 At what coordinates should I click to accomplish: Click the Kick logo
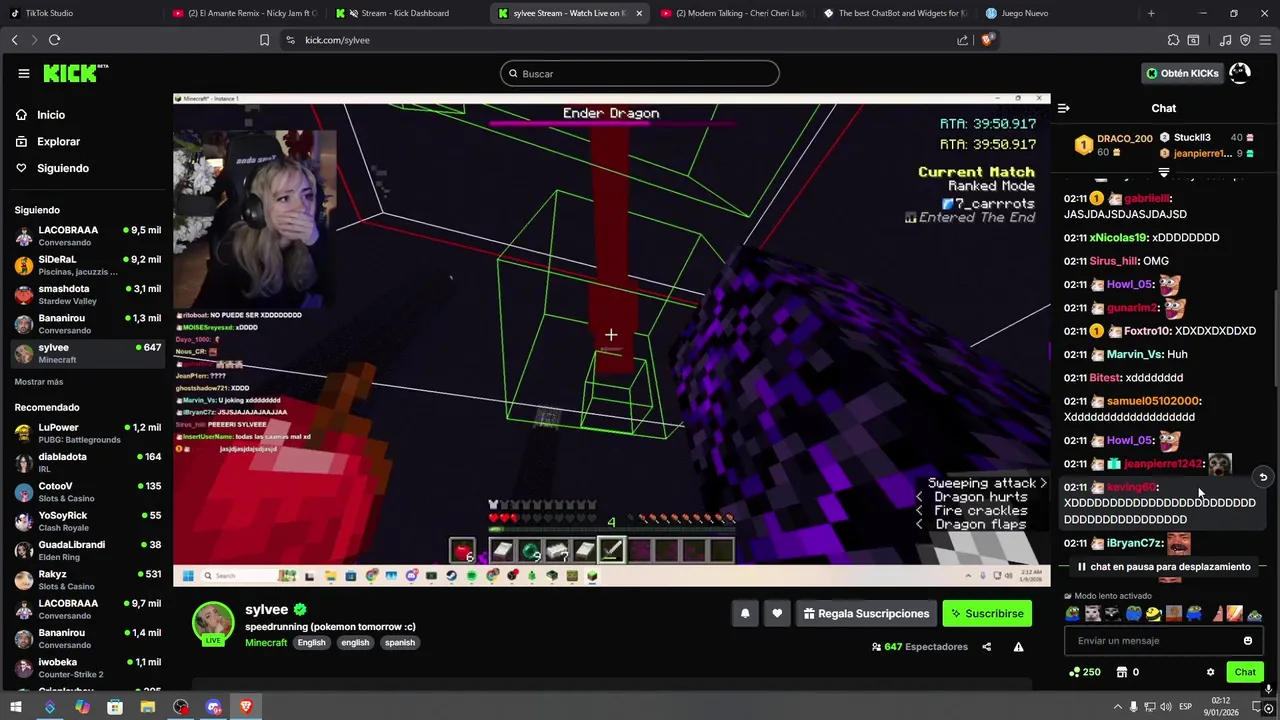(x=76, y=73)
